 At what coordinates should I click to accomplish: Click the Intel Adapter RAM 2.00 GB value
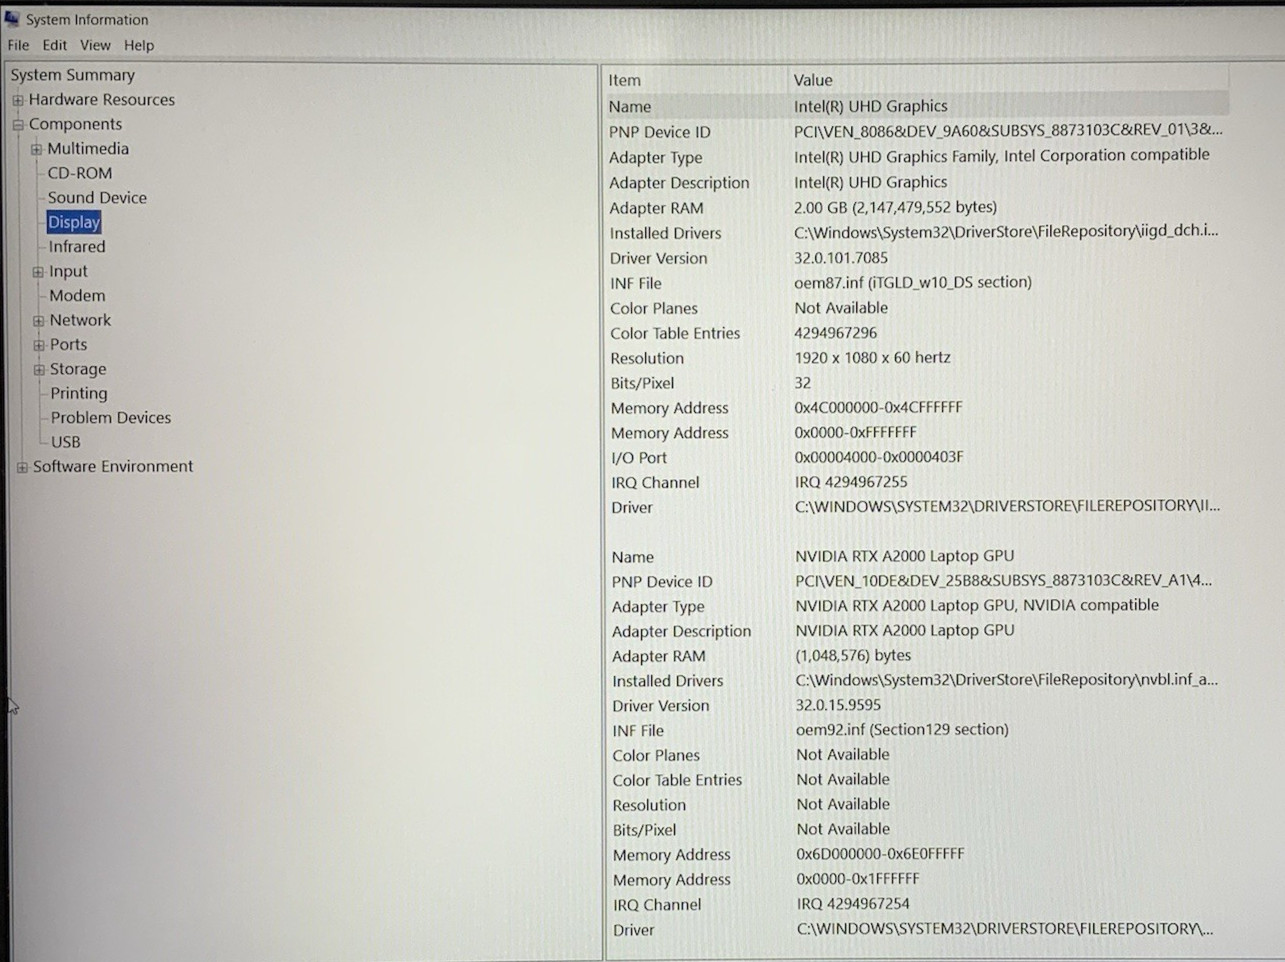(x=895, y=207)
